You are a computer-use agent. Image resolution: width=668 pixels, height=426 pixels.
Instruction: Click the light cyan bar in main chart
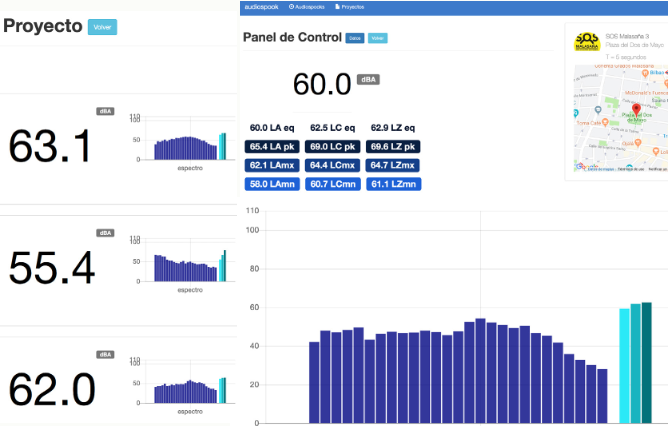[x=624, y=366]
